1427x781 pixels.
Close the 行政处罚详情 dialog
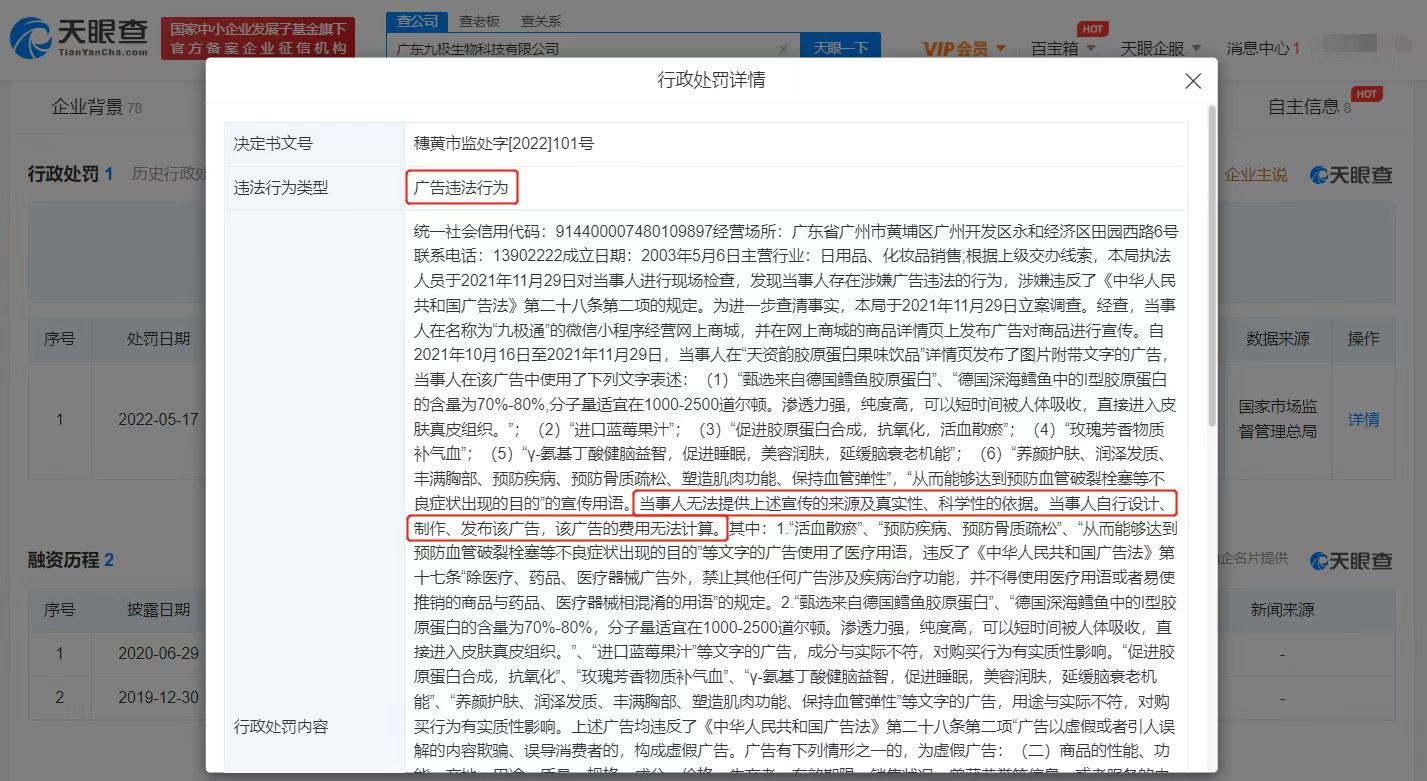[1192, 82]
